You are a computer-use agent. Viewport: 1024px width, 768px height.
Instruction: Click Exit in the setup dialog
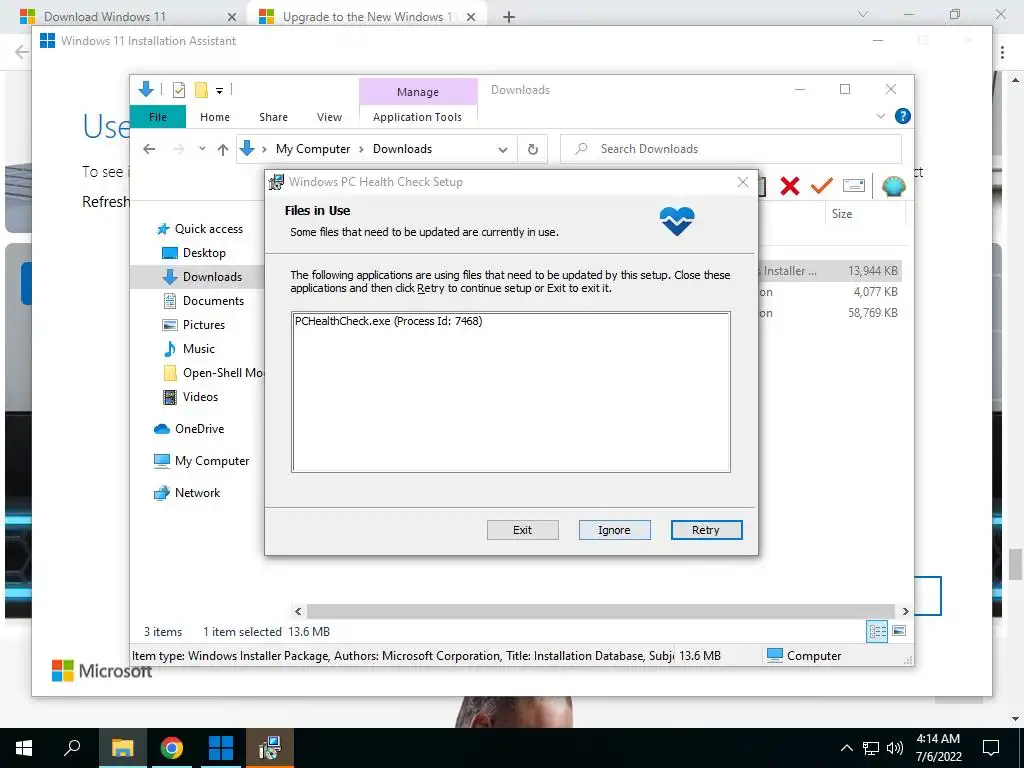(522, 530)
